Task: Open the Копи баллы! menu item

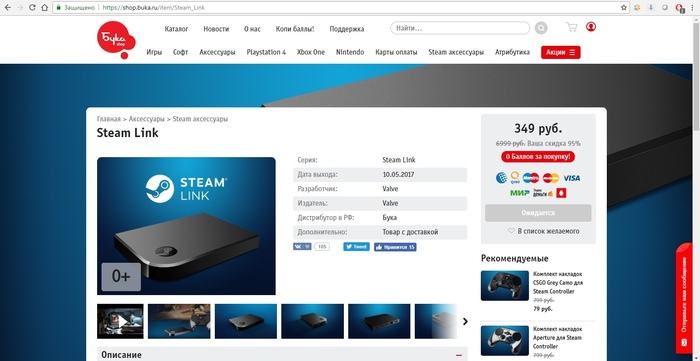Action: 295,29
